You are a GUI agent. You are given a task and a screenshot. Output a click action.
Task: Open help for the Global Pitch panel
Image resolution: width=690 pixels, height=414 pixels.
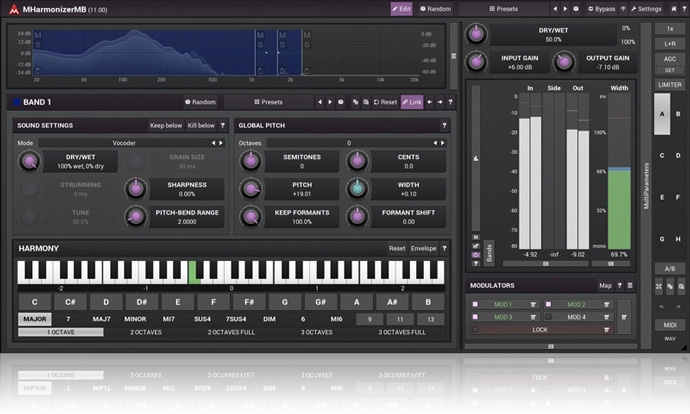(444, 126)
